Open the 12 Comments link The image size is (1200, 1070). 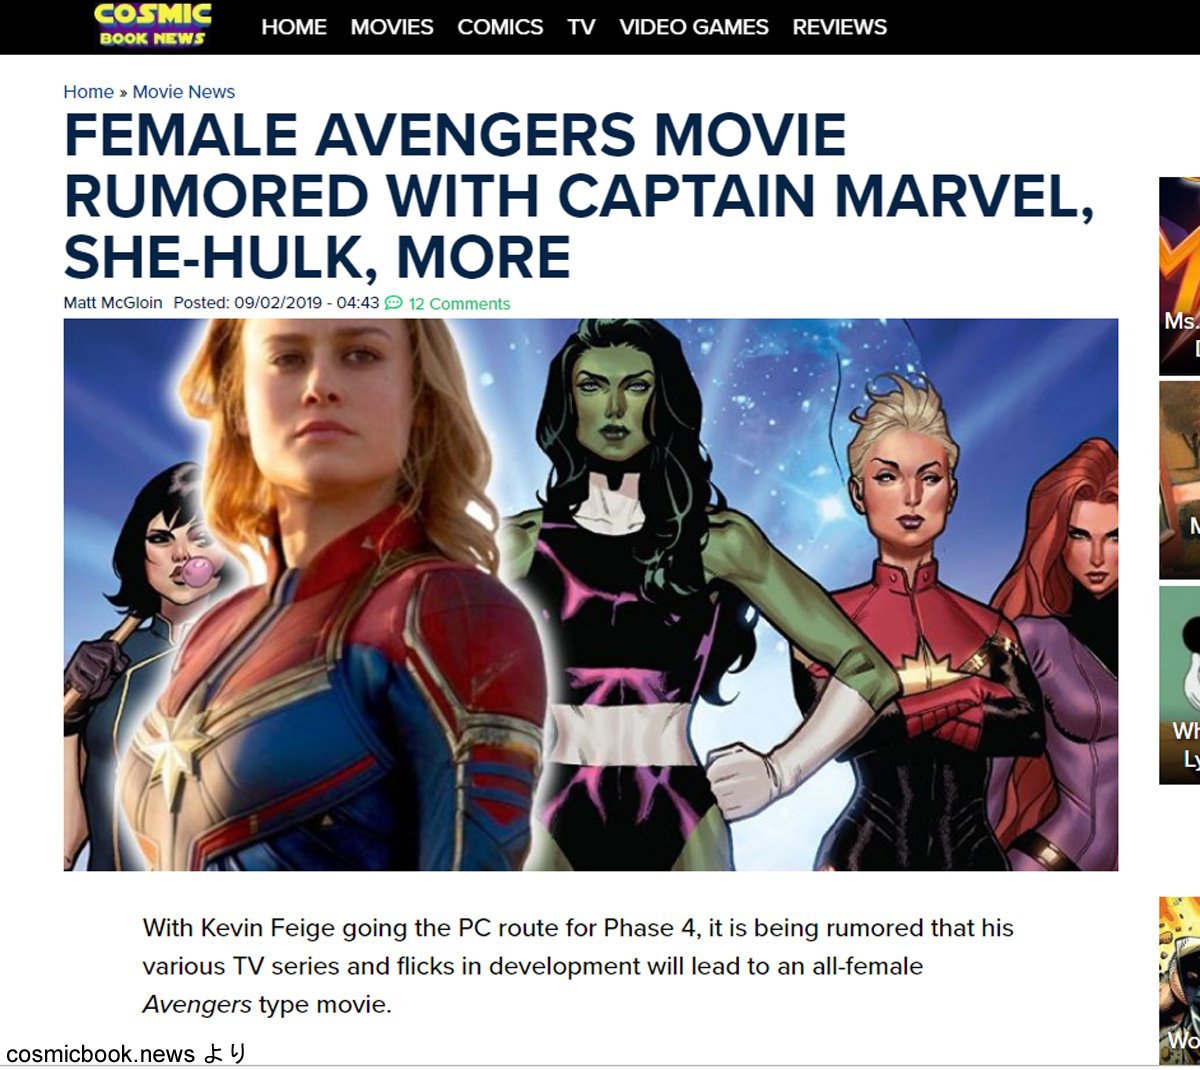pos(459,304)
